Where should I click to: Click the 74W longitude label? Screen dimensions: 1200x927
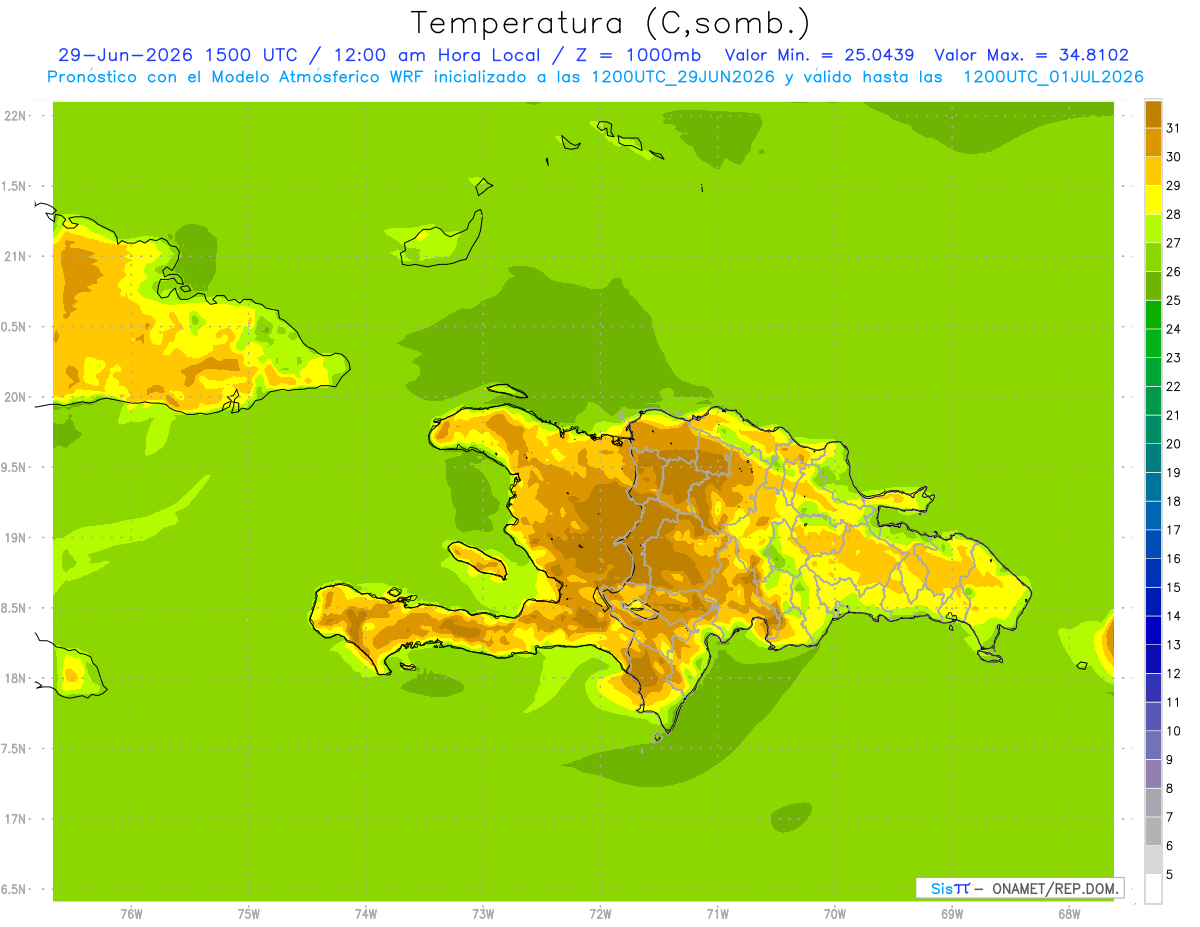click(x=366, y=915)
